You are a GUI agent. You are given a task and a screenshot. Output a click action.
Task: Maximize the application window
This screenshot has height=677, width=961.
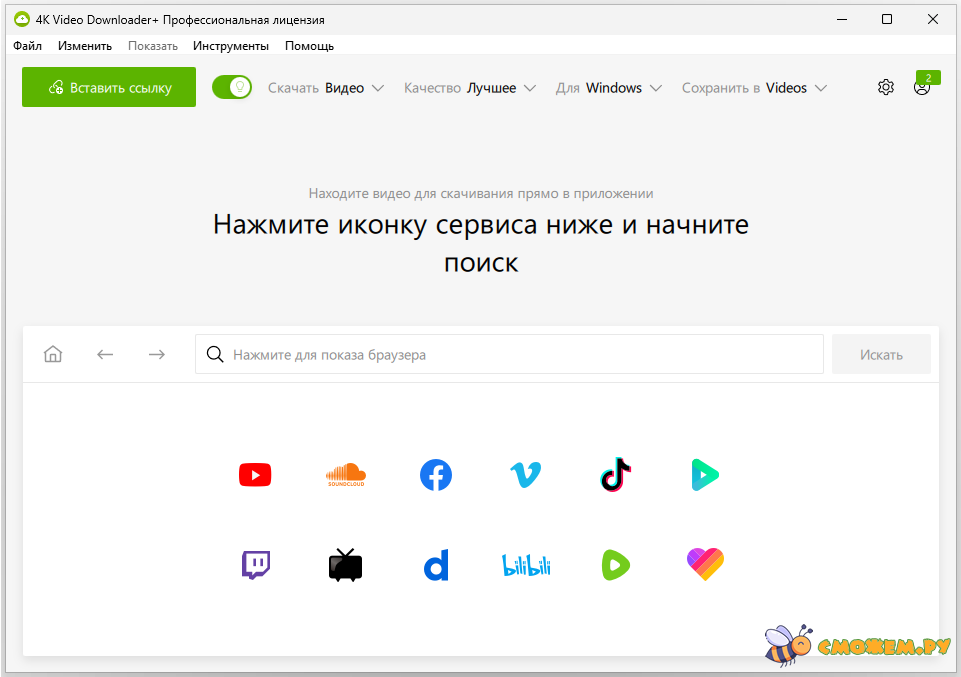887,20
